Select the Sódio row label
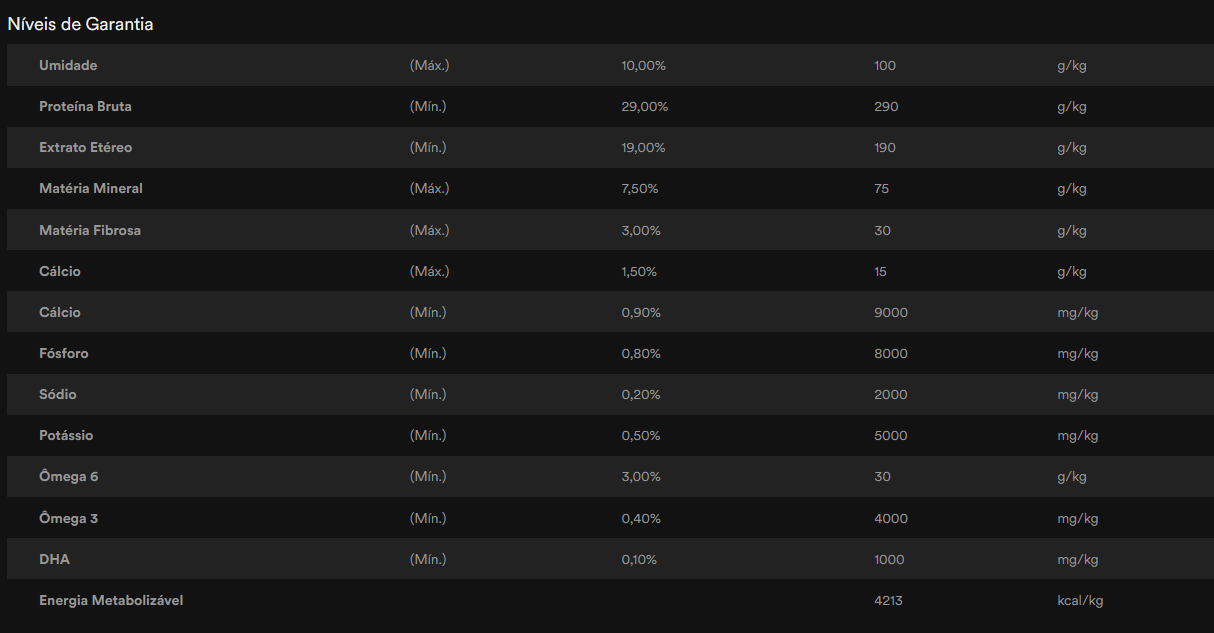This screenshot has width=1214, height=633. pyautogui.click(x=58, y=394)
